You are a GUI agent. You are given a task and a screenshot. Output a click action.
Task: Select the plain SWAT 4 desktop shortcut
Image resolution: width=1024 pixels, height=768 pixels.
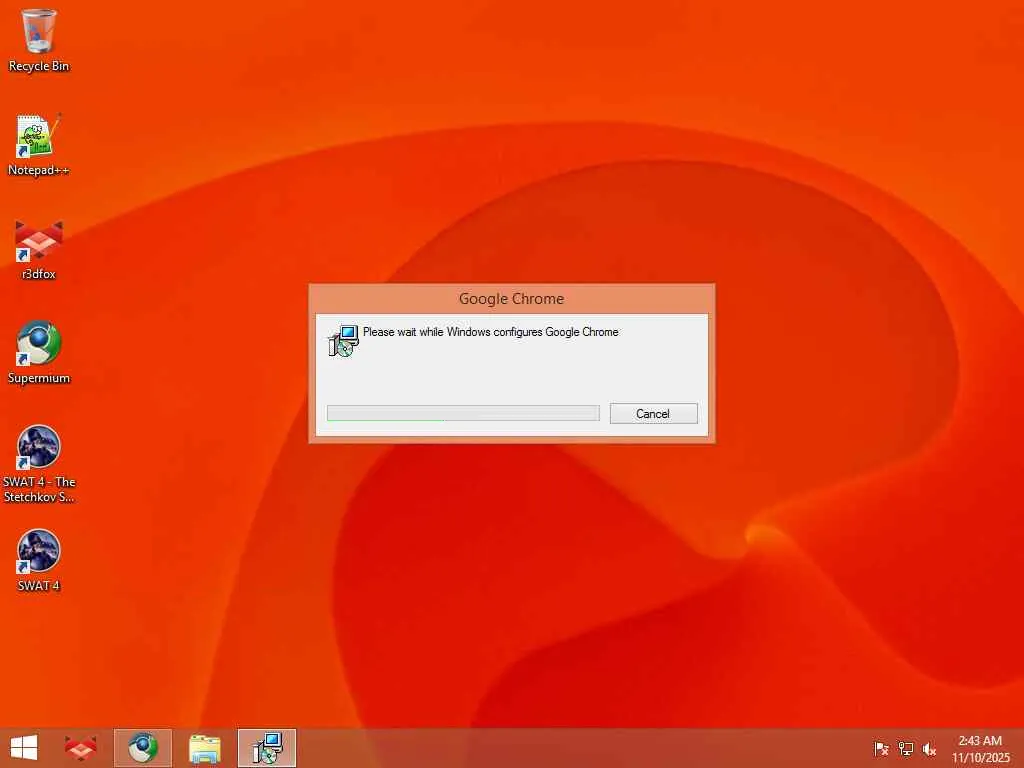[x=39, y=560]
